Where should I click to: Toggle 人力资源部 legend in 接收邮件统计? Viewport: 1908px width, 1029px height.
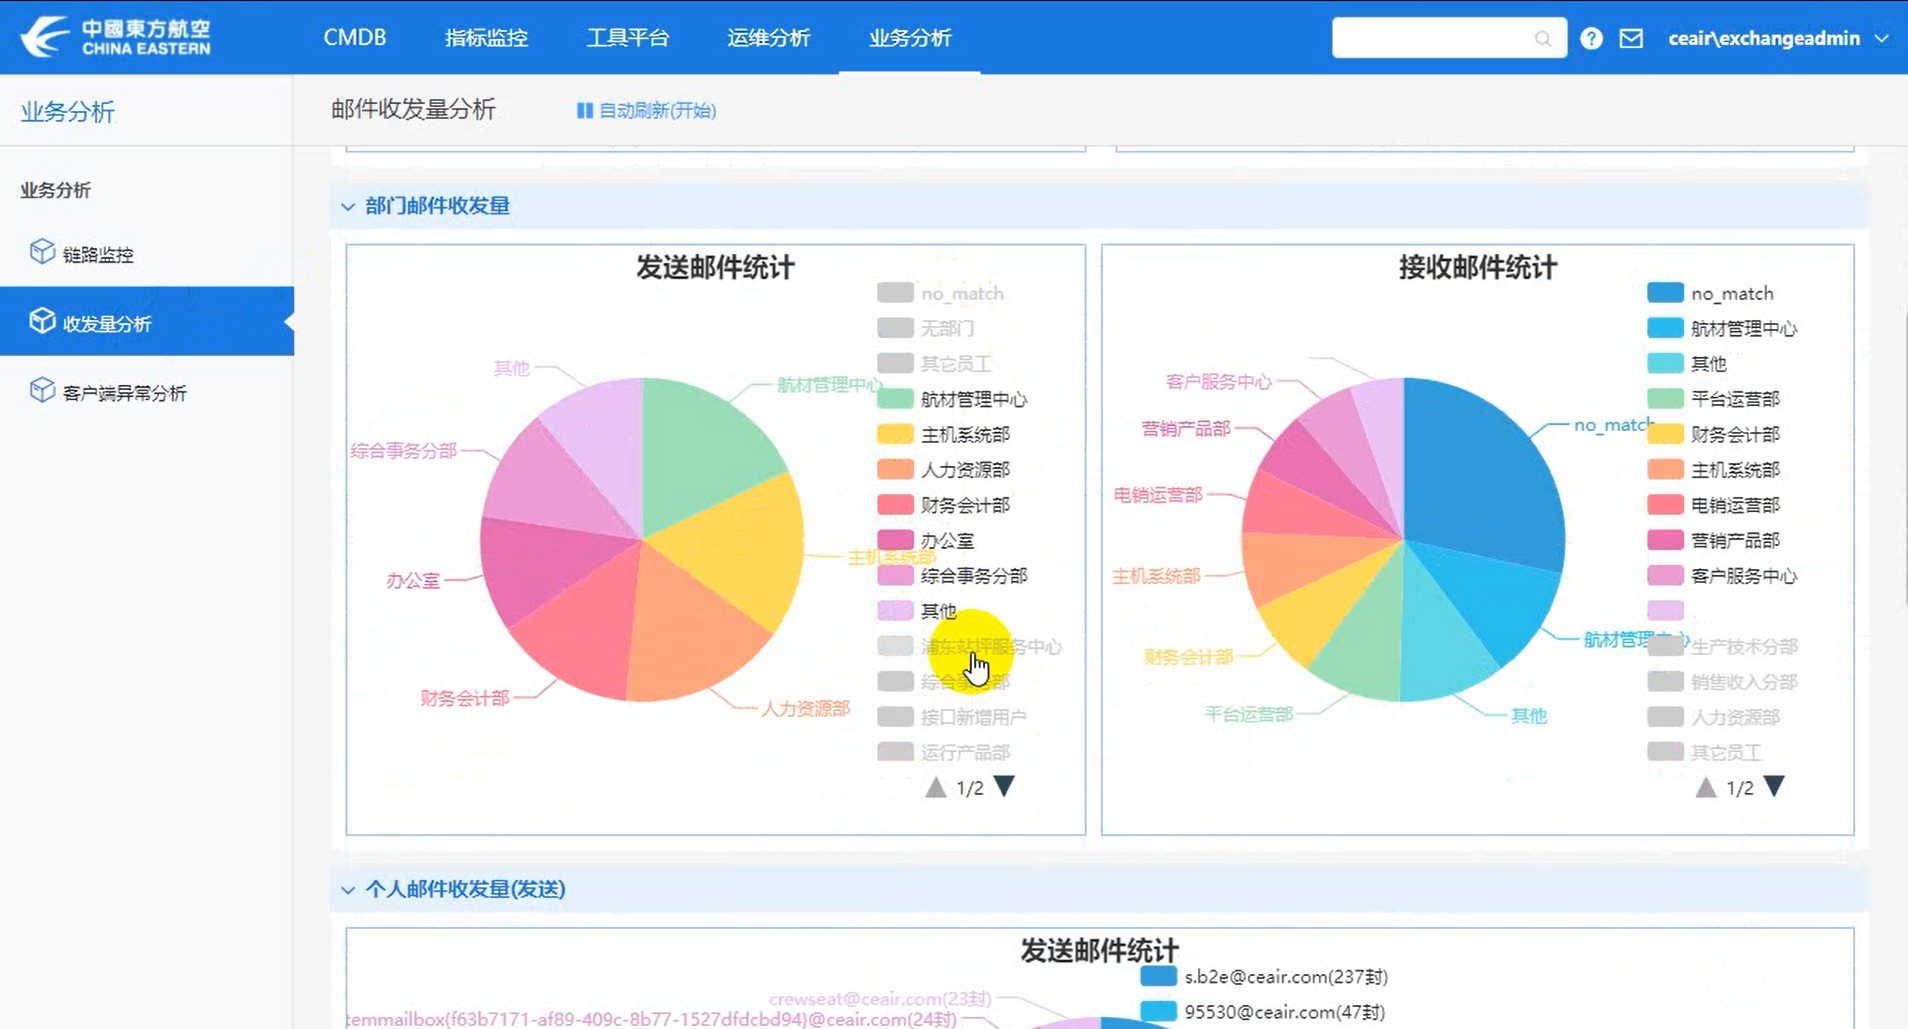1713,717
